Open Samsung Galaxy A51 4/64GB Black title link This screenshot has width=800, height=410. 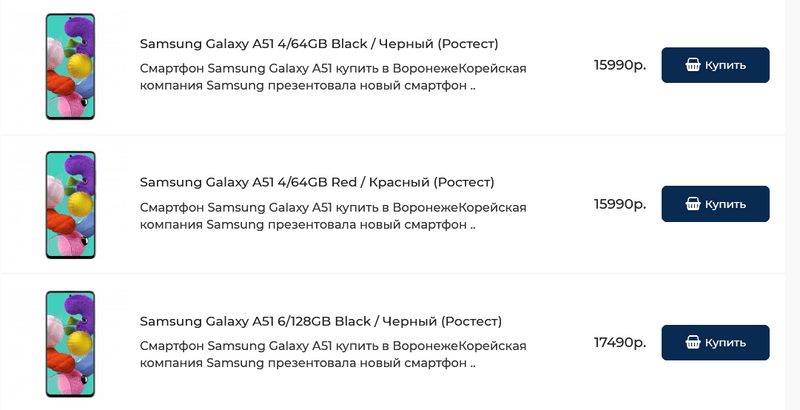(x=319, y=44)
